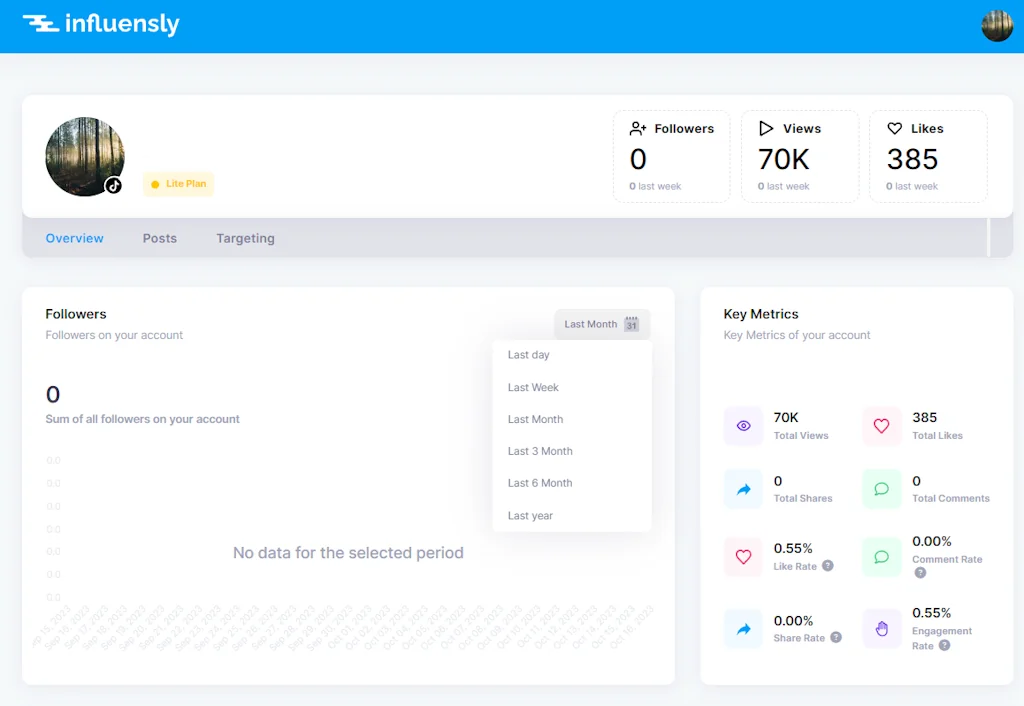Click the bubble icon beside Comment Rate
The image size is (1024, 706).
point(881,556)
